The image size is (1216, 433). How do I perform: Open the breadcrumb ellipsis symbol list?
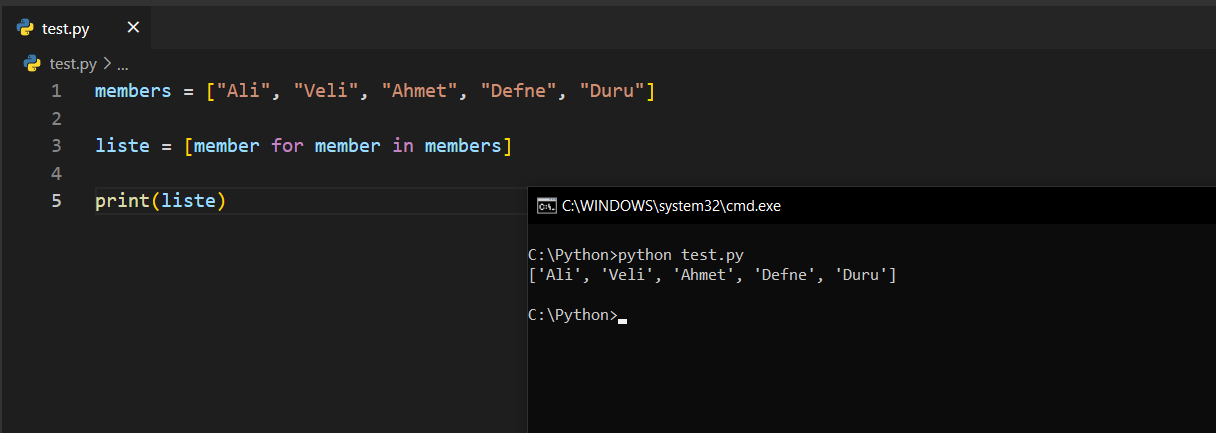tap(123, 63)
